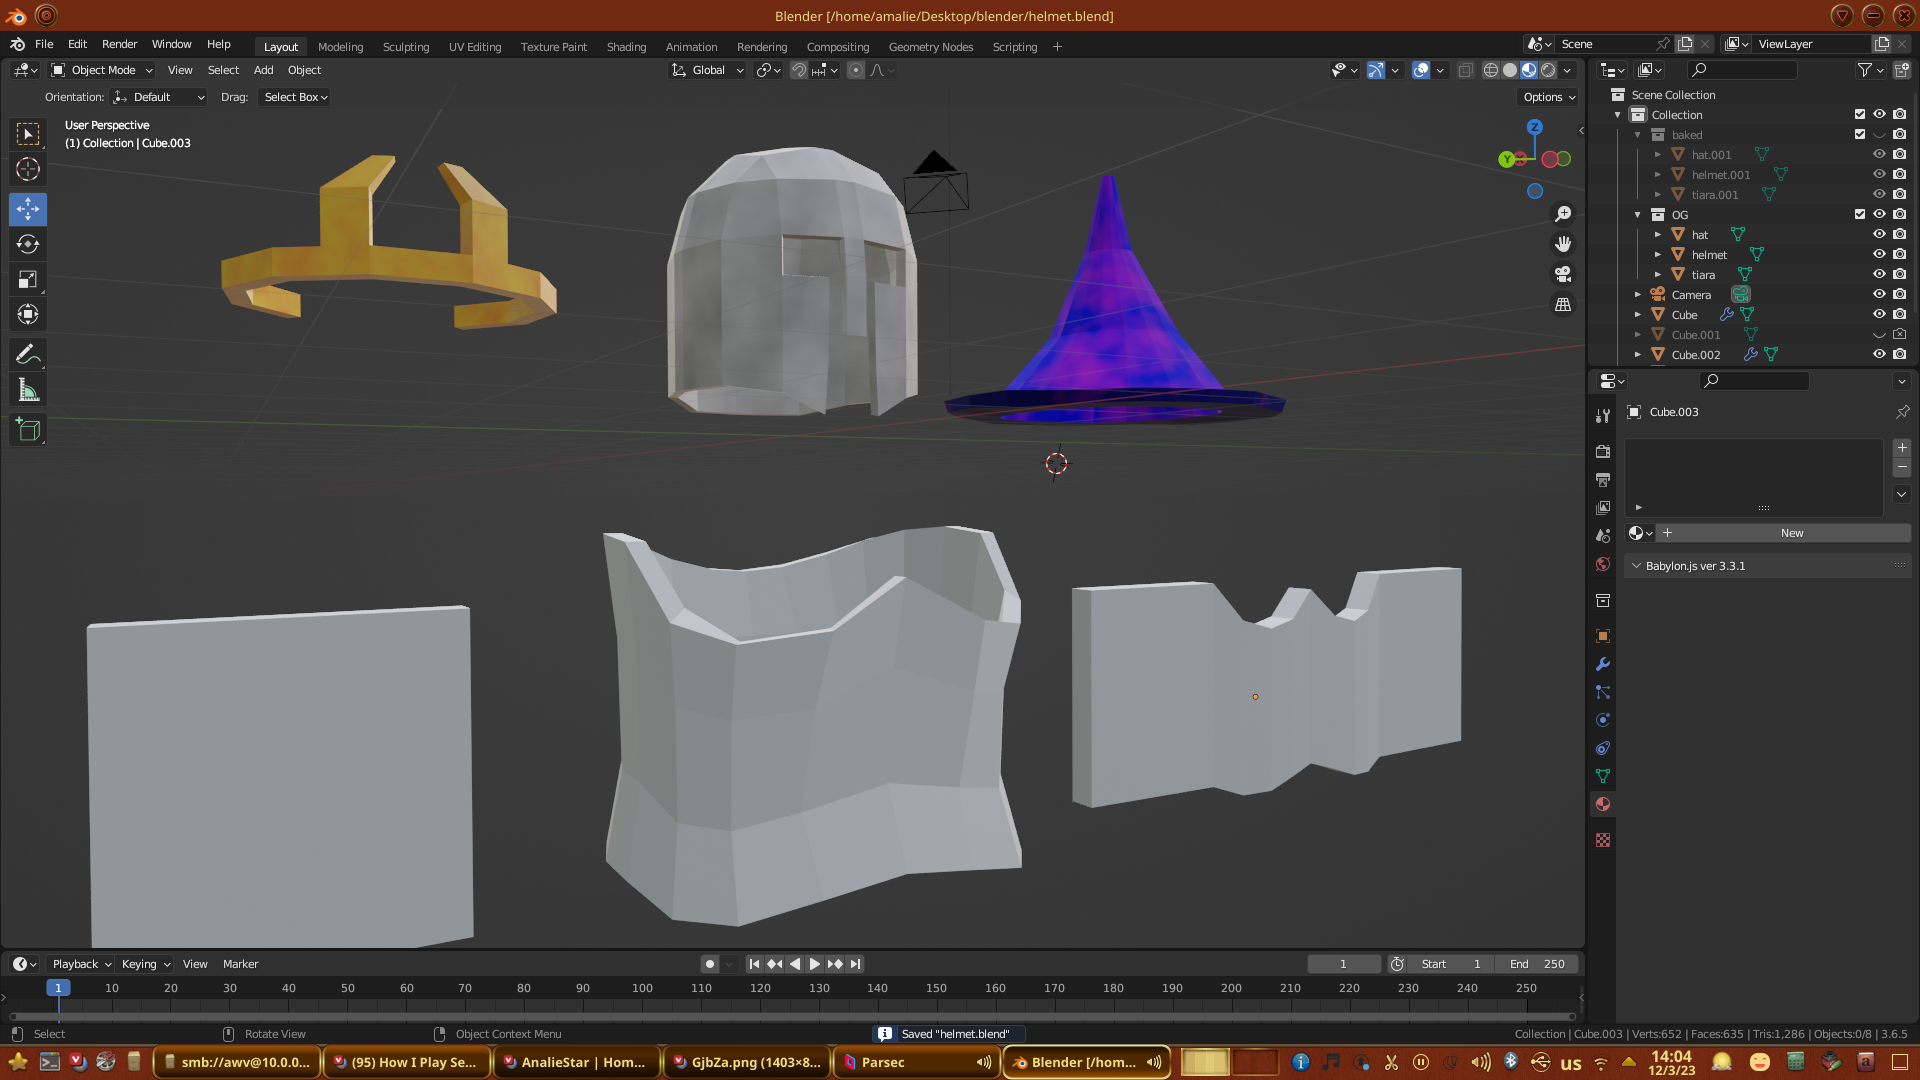
Task: Open Global transform orientation dropdown
Action: pos(708,70)
